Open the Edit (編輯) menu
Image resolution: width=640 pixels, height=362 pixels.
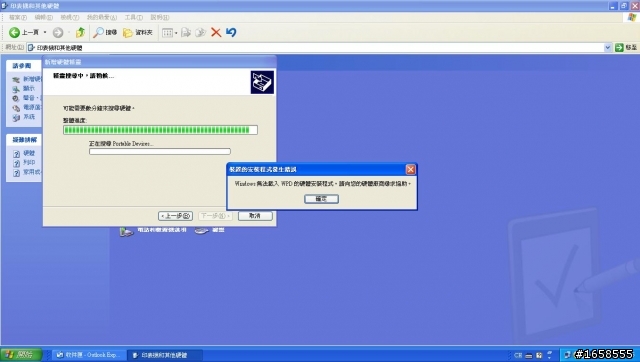pyautogui.click(x=43, y=18)
